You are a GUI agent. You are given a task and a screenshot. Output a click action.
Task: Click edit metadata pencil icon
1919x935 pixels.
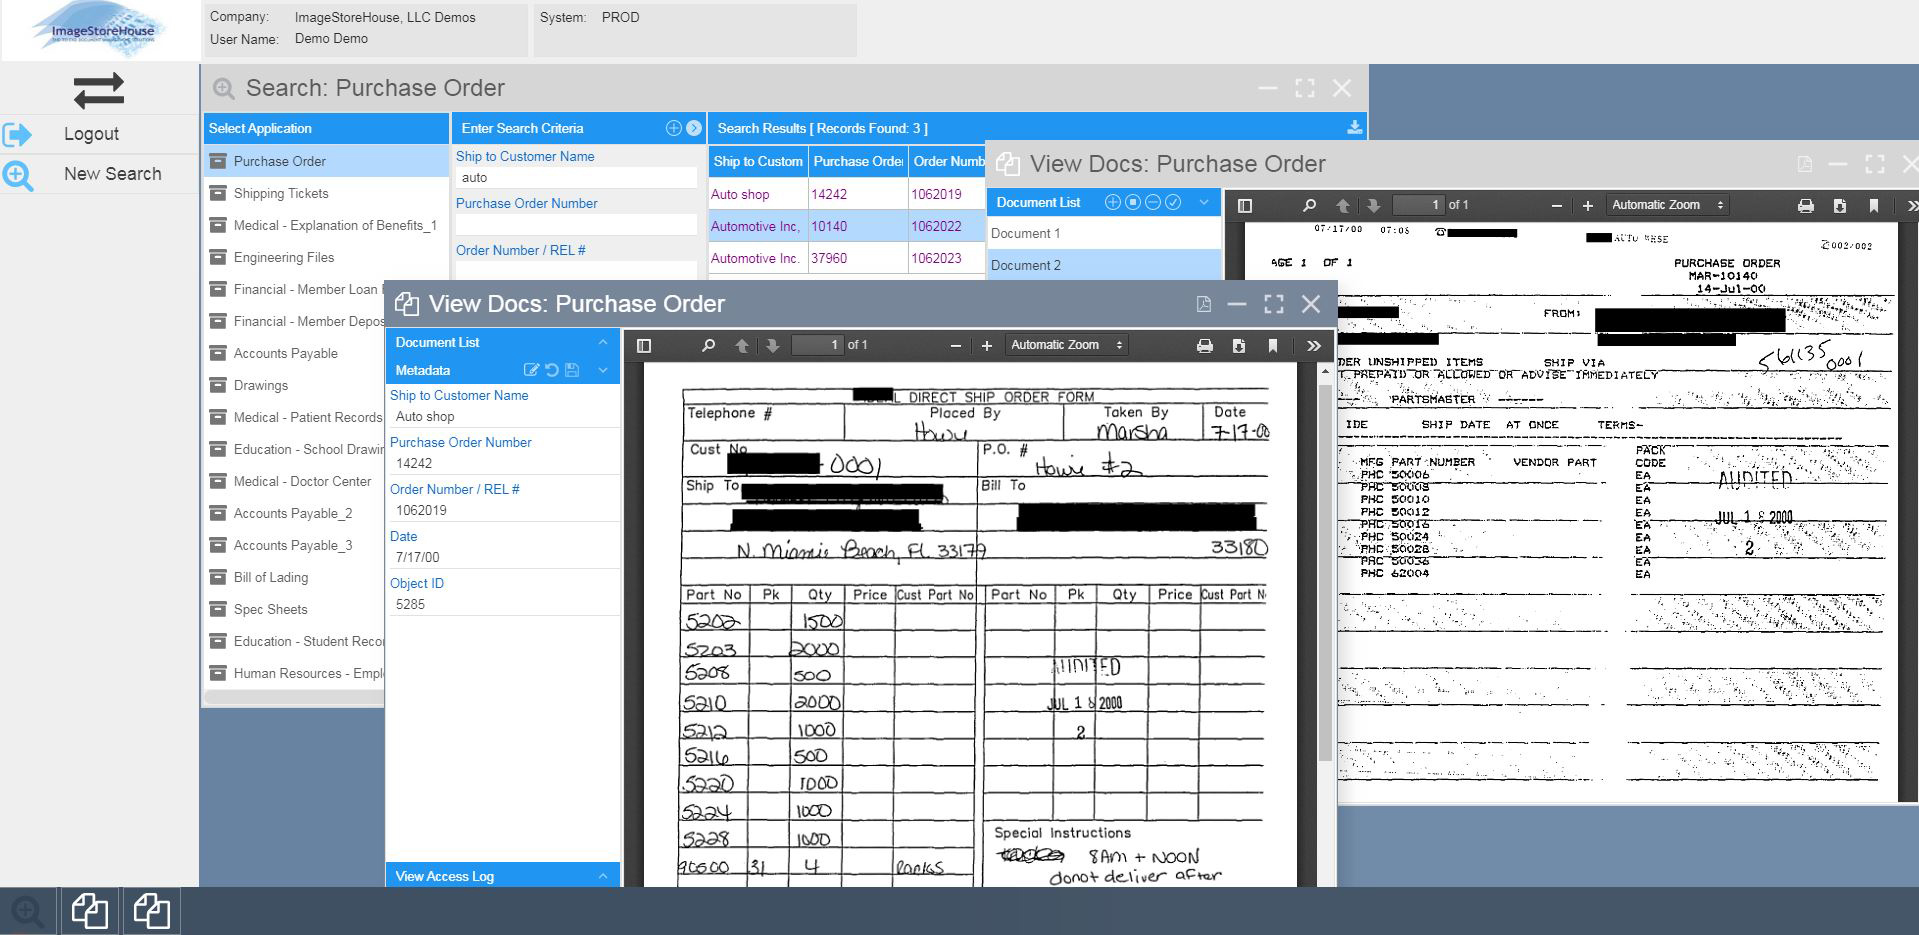[531, 370]
